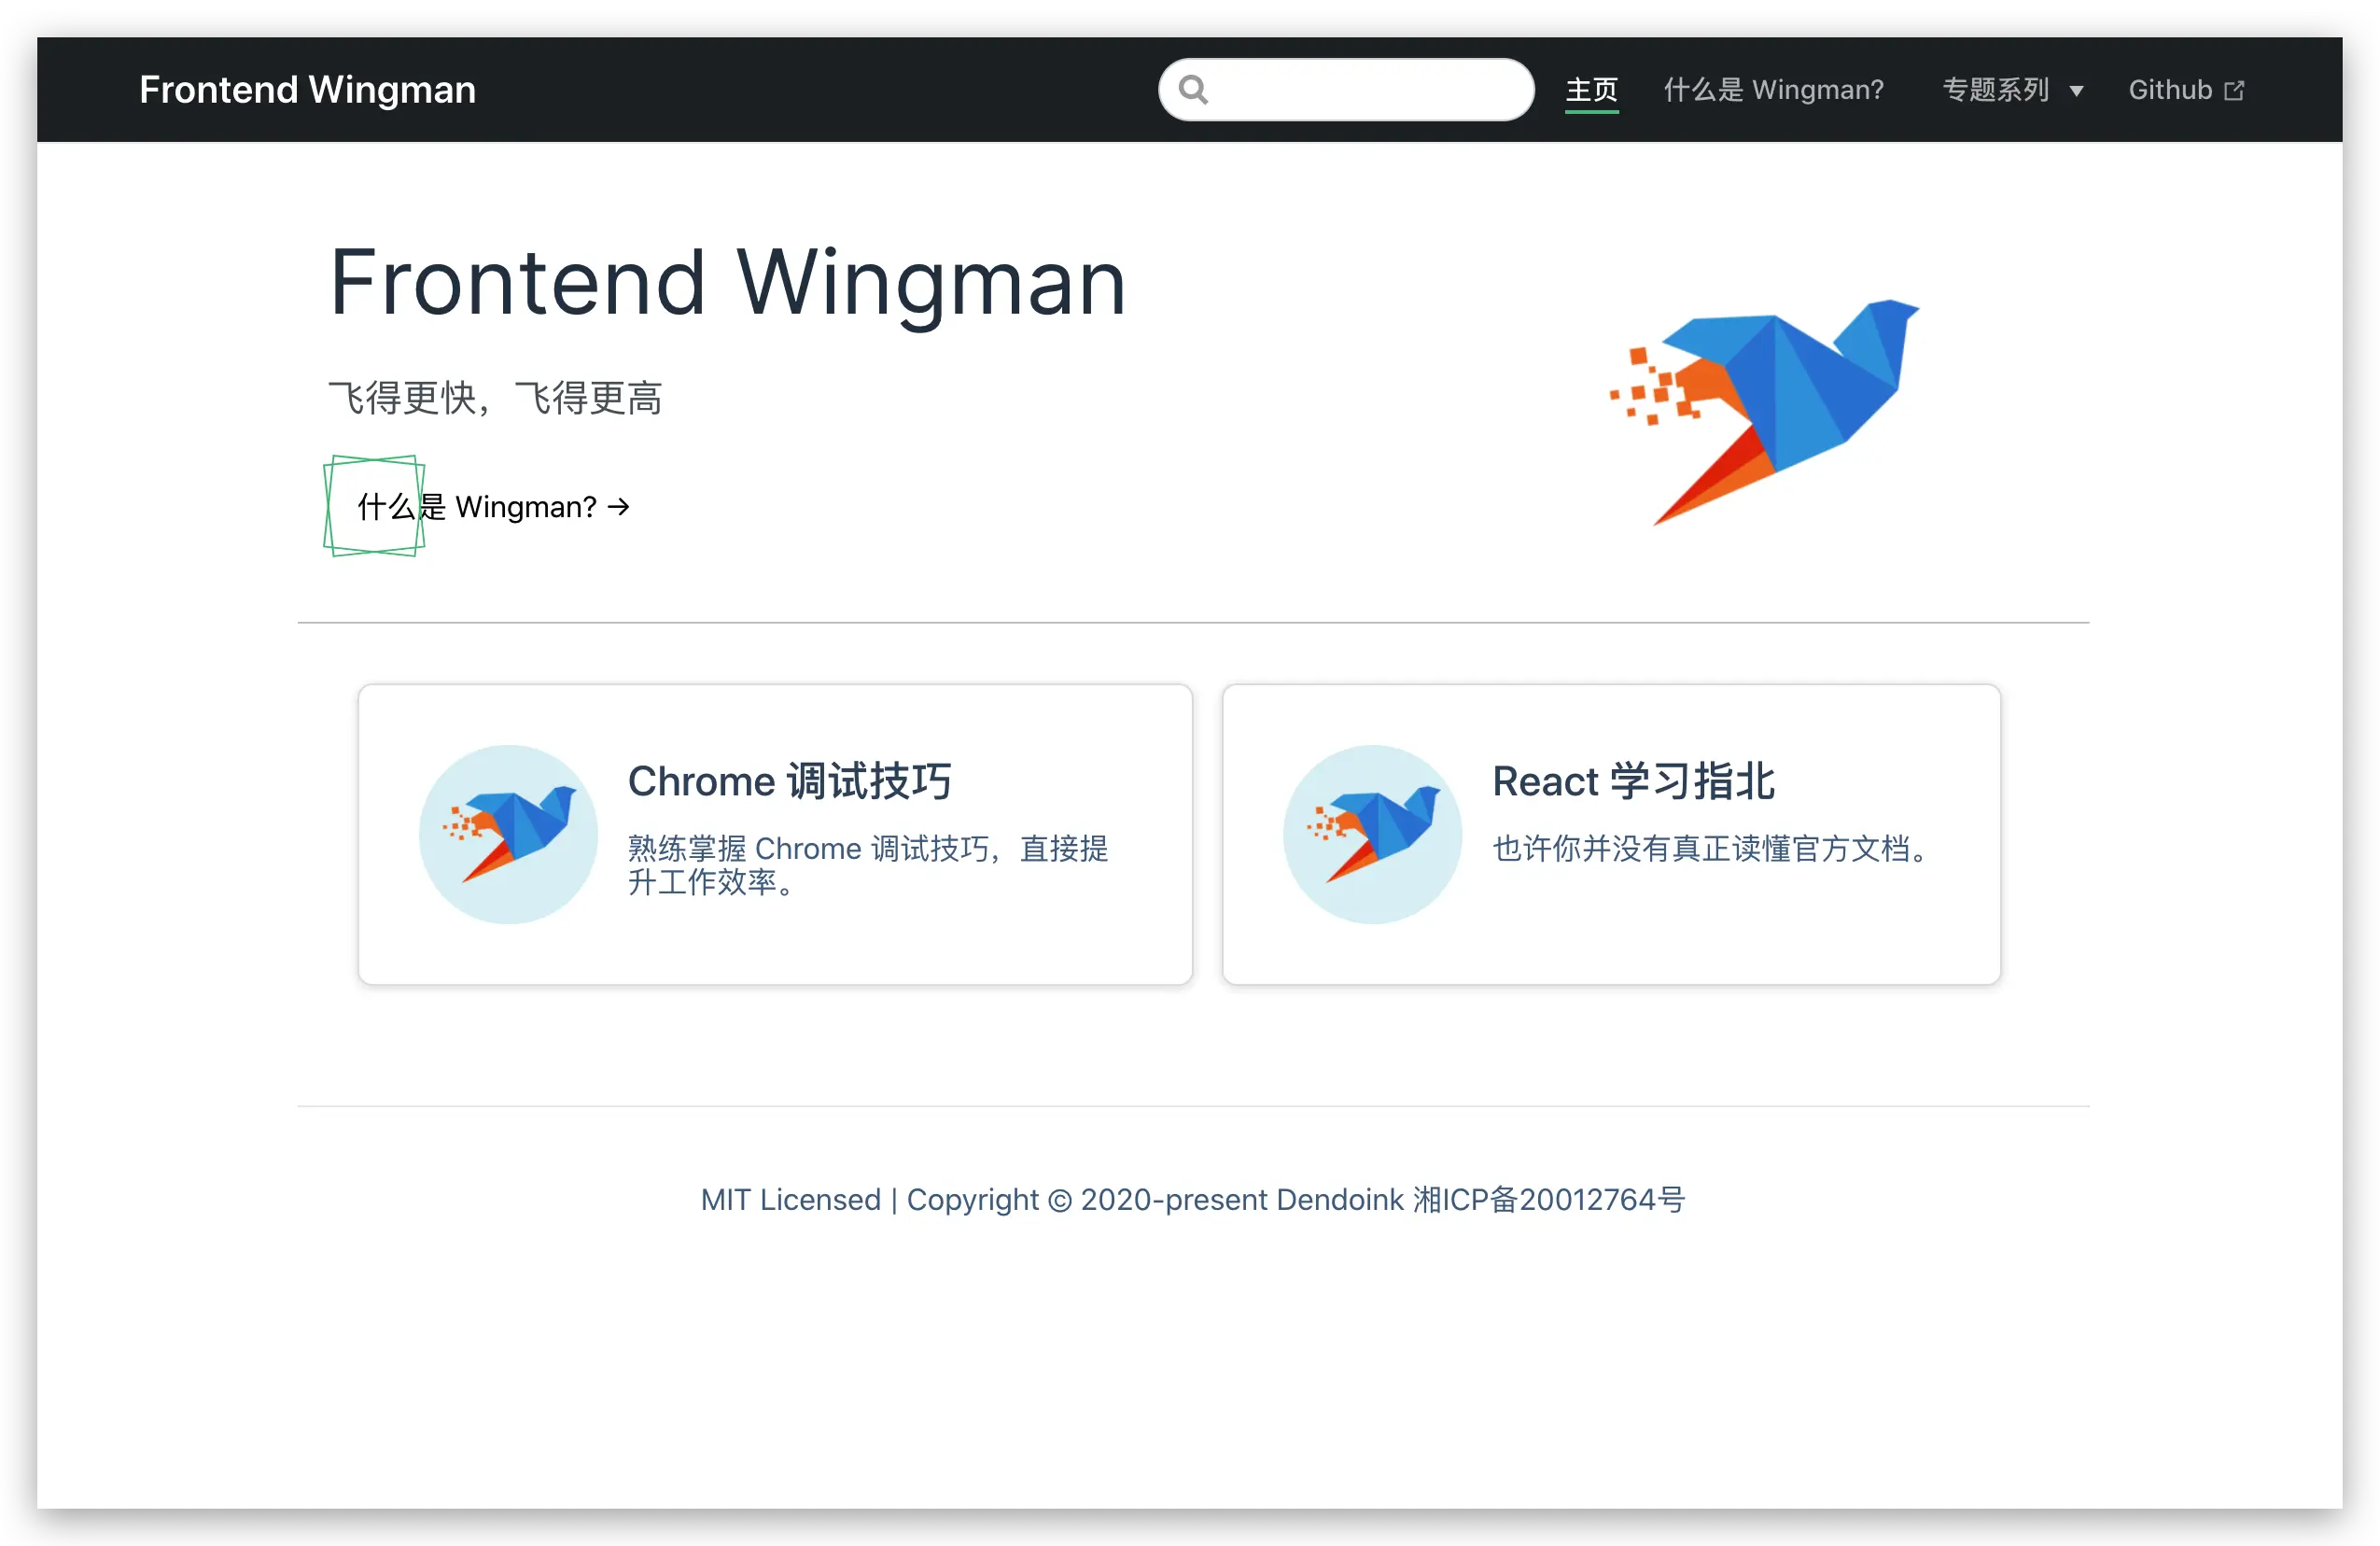The width and height of the screenshot is (2380, 1546).
Task: Open the Github link in the navbar
Action: tap(2170, 90)
